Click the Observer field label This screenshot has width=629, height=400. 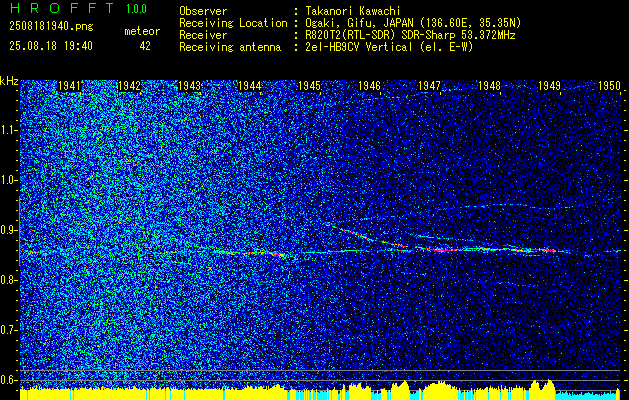(203, 11)
